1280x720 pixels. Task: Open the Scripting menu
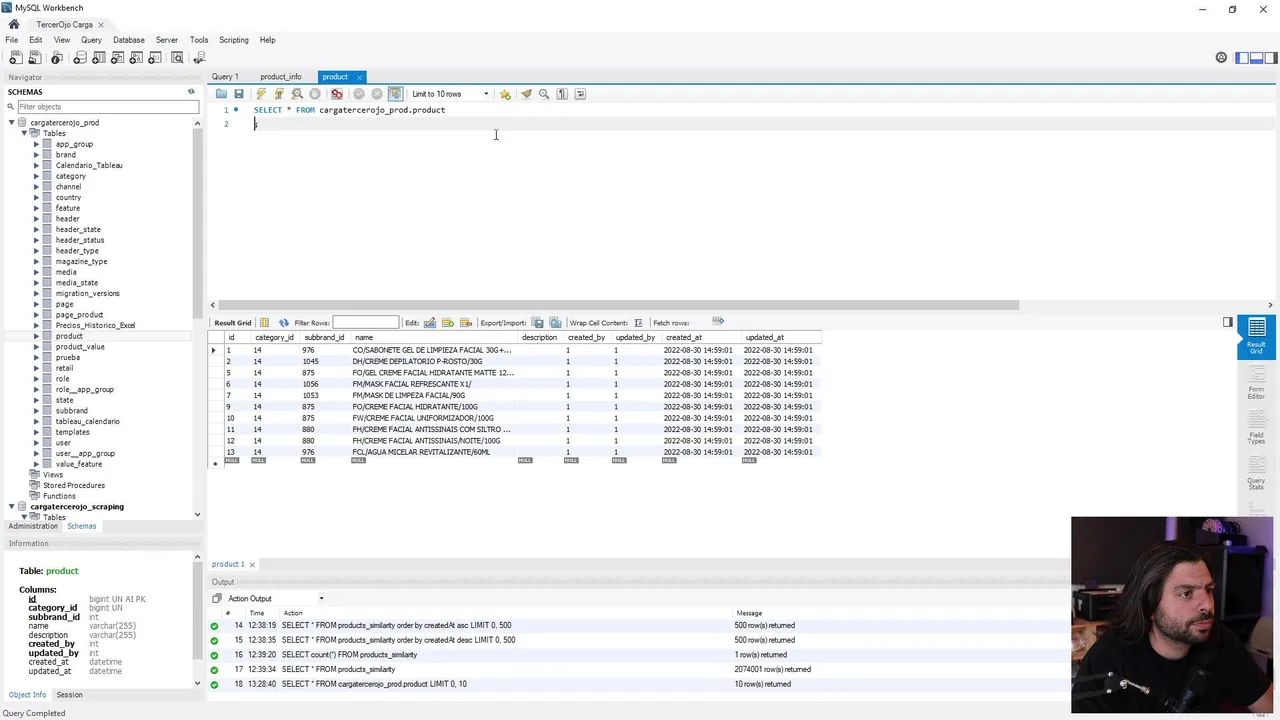(x=234, y=40)
